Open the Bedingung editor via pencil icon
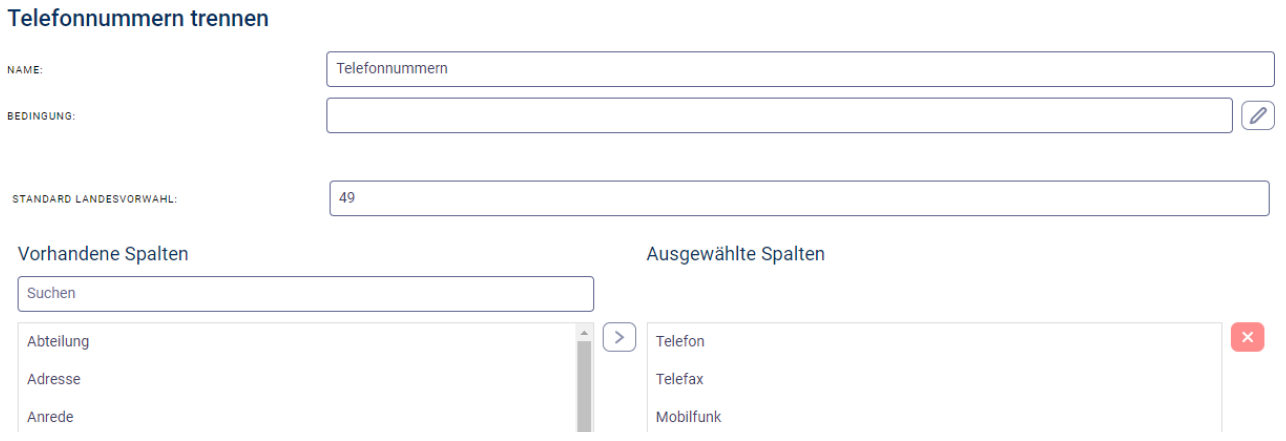 (1257, 116)
